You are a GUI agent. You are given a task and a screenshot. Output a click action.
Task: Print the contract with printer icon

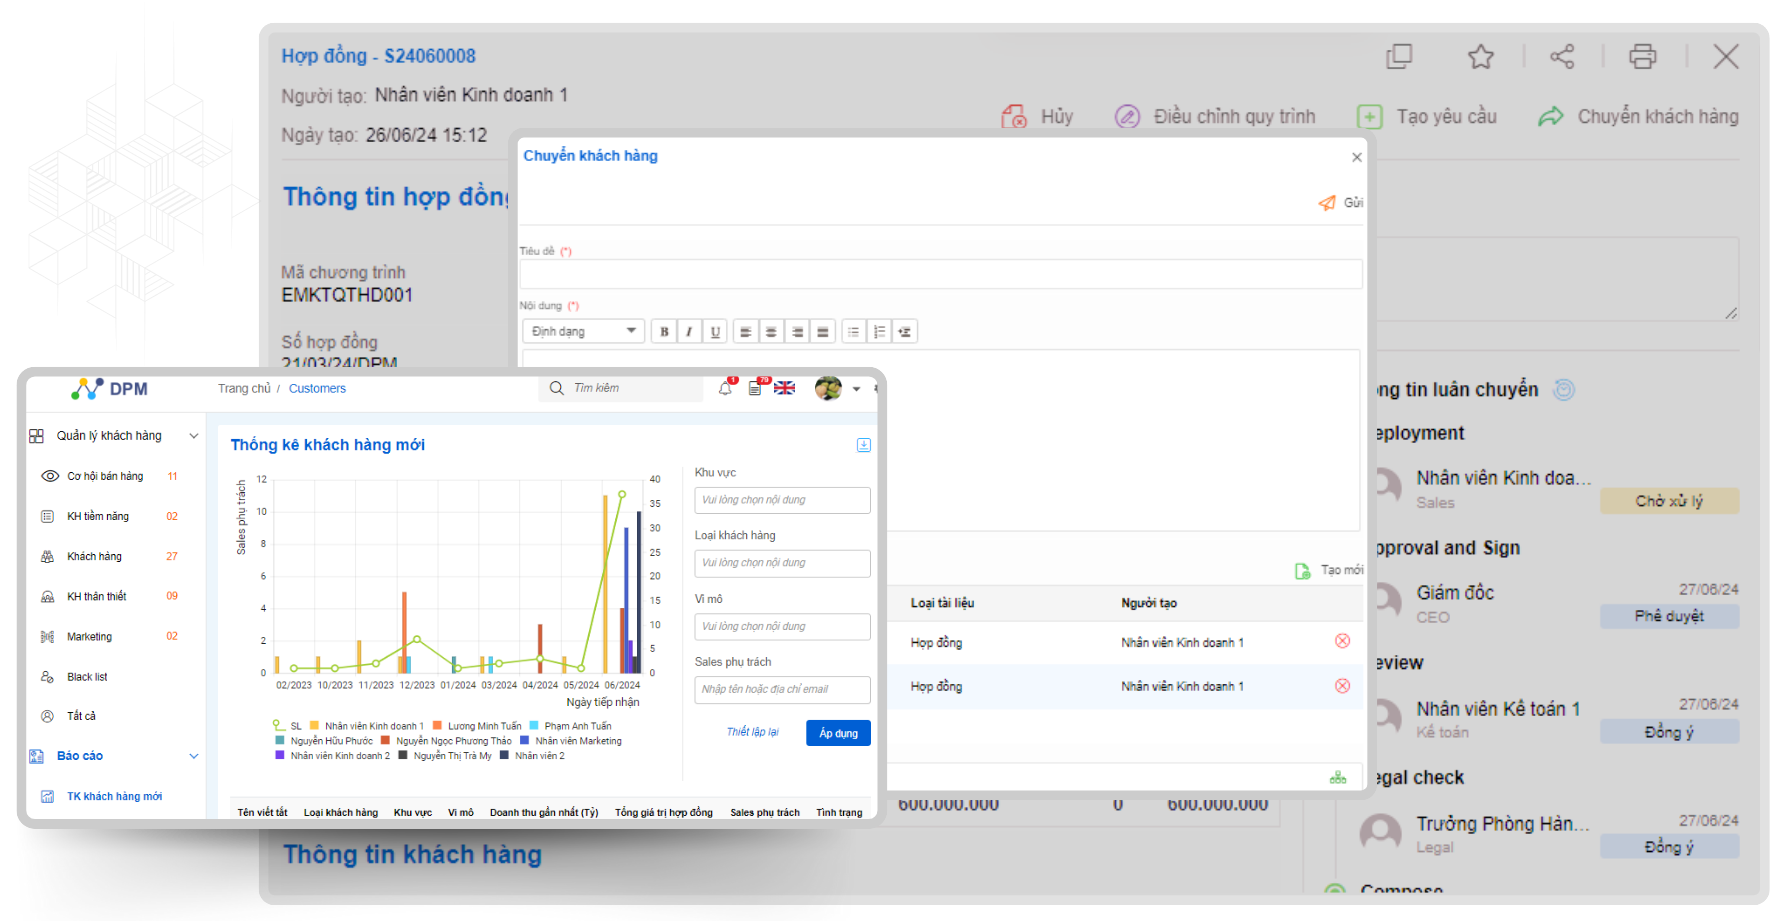(1642, 57)
